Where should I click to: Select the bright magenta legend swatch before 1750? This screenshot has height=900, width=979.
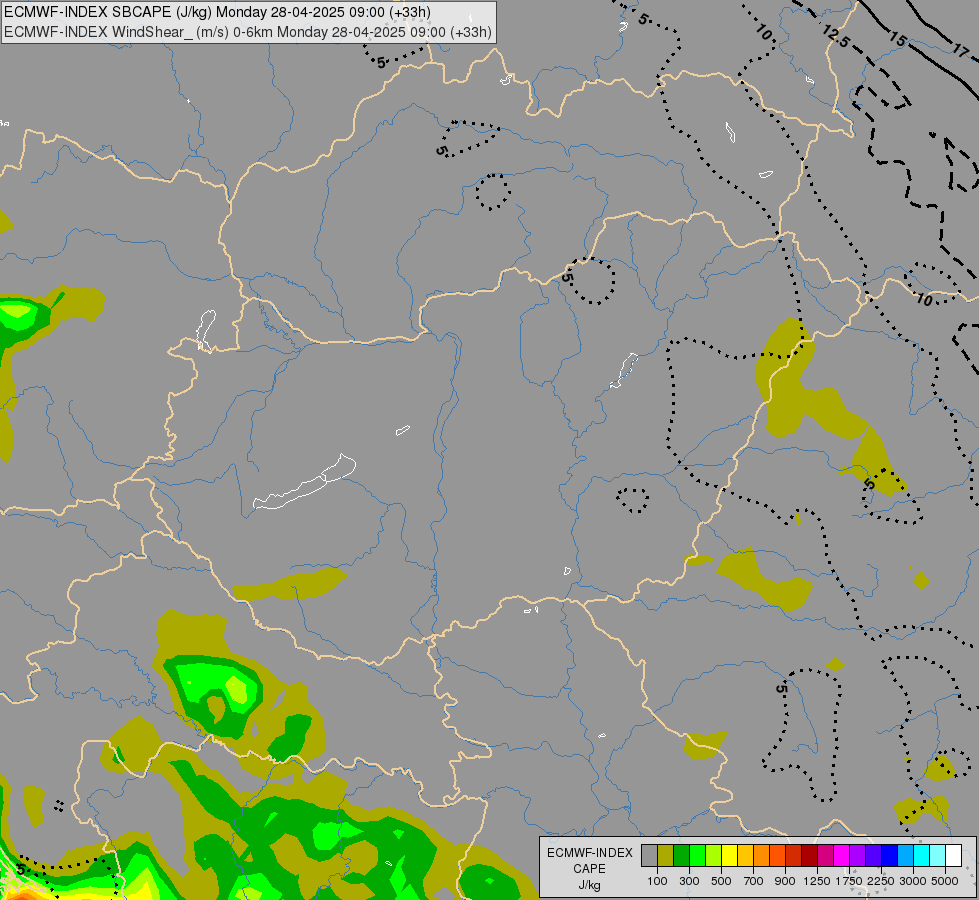click(x=841, y=855)
